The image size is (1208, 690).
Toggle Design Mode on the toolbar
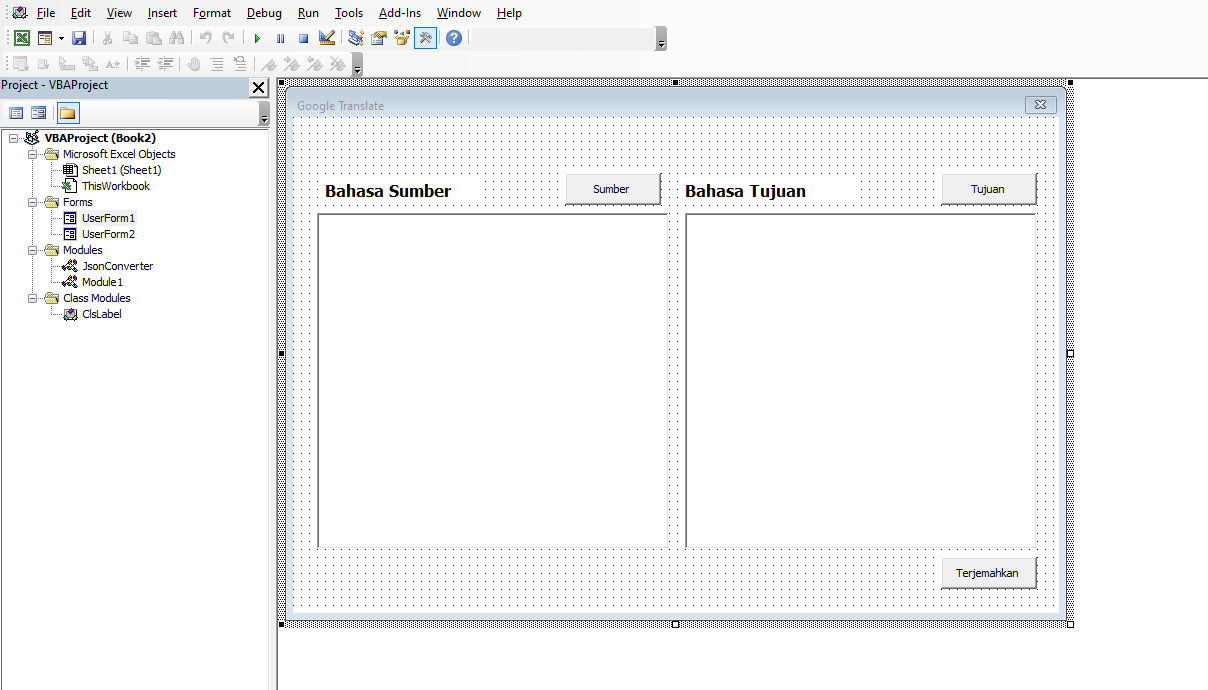327,38
